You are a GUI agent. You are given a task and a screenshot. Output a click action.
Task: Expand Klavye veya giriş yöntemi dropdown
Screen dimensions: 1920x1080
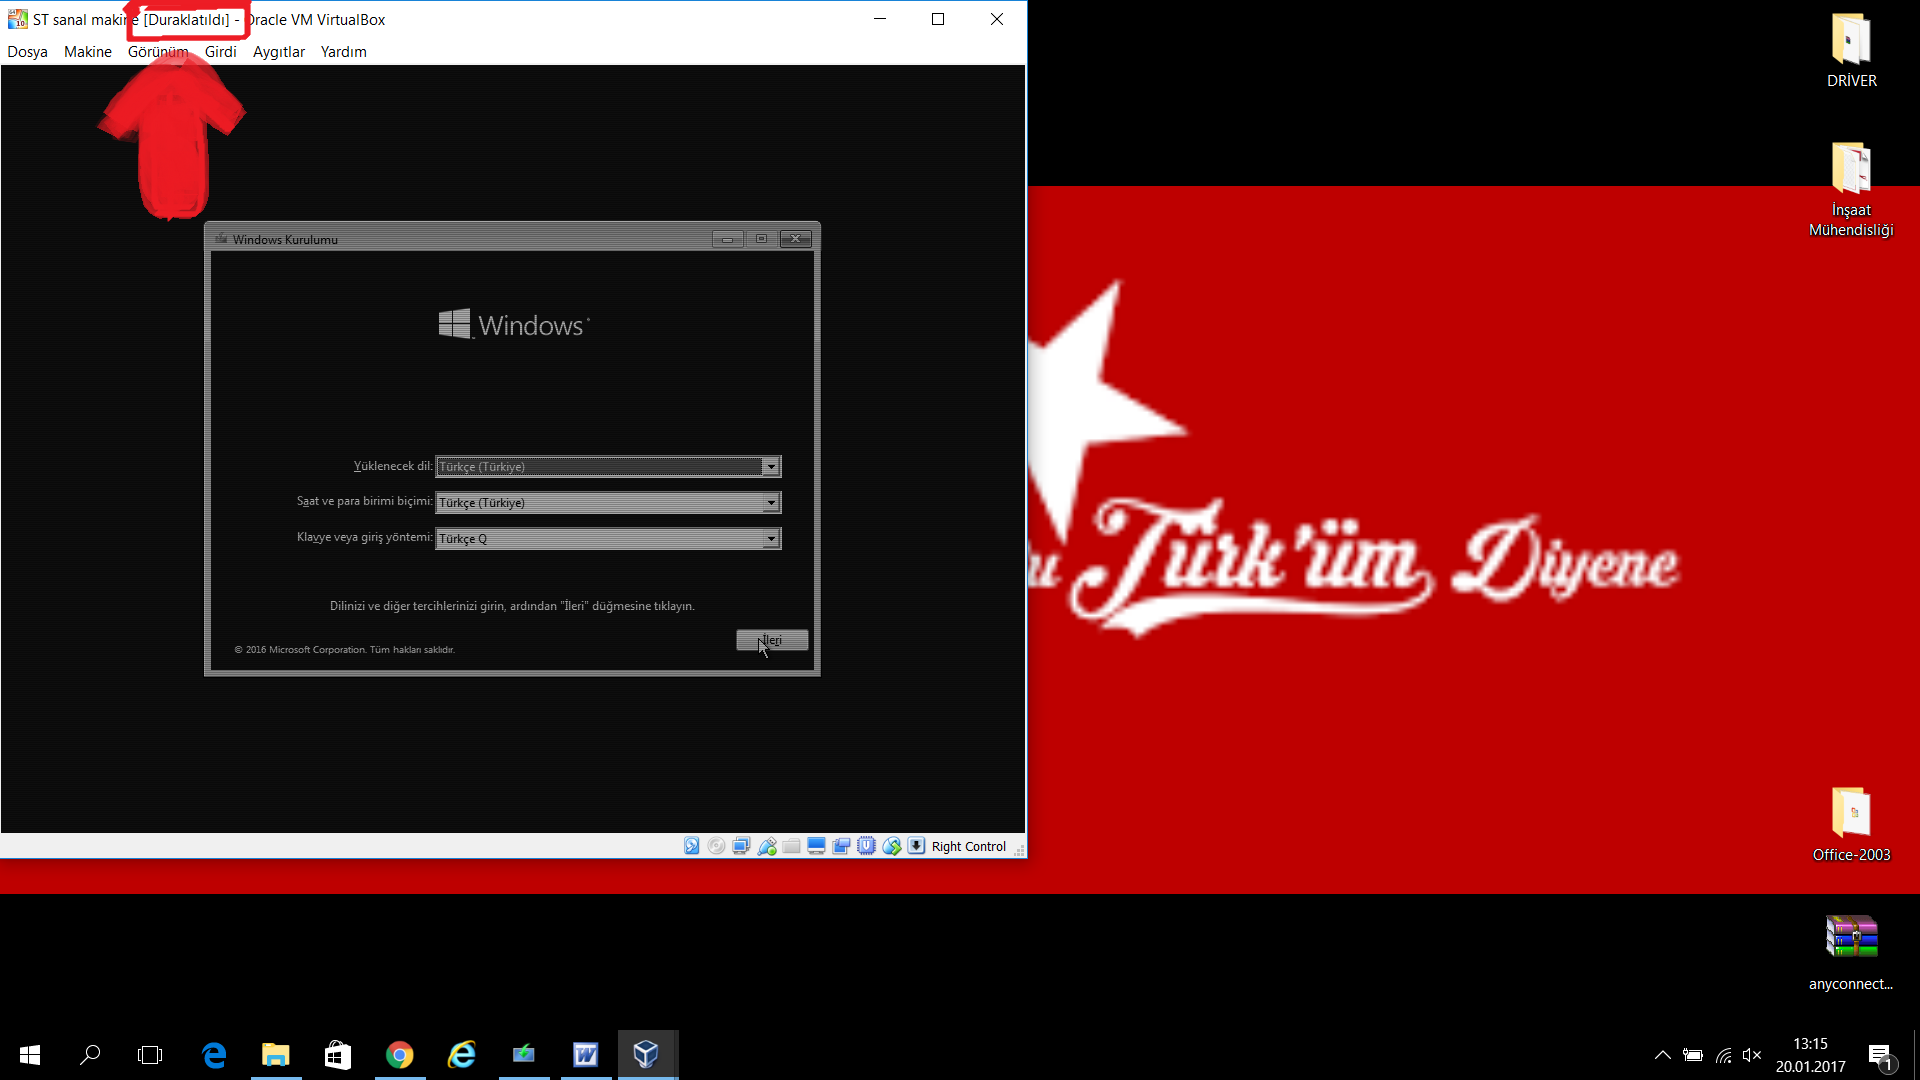770,539
